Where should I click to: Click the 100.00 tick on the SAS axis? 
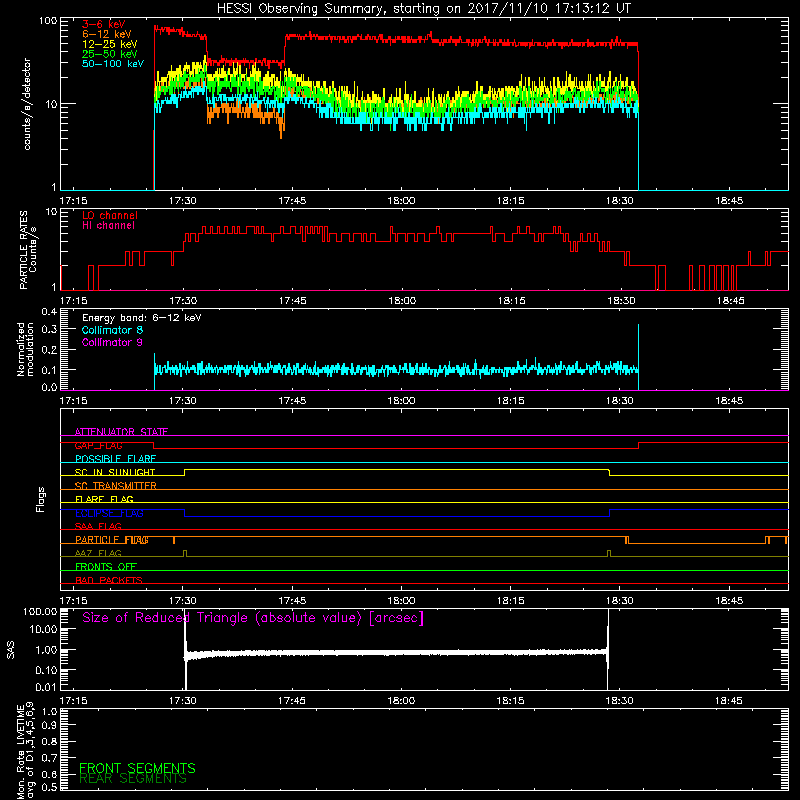point(40,611)
